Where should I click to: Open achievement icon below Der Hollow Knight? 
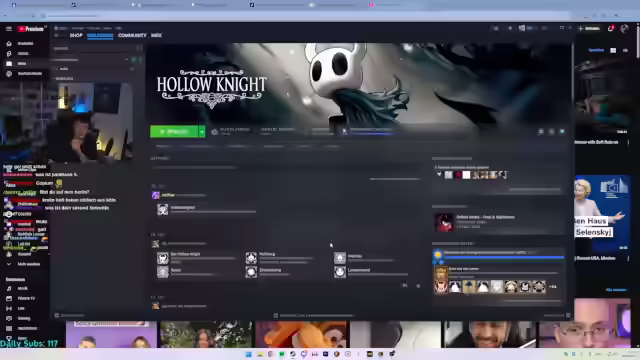162,272
